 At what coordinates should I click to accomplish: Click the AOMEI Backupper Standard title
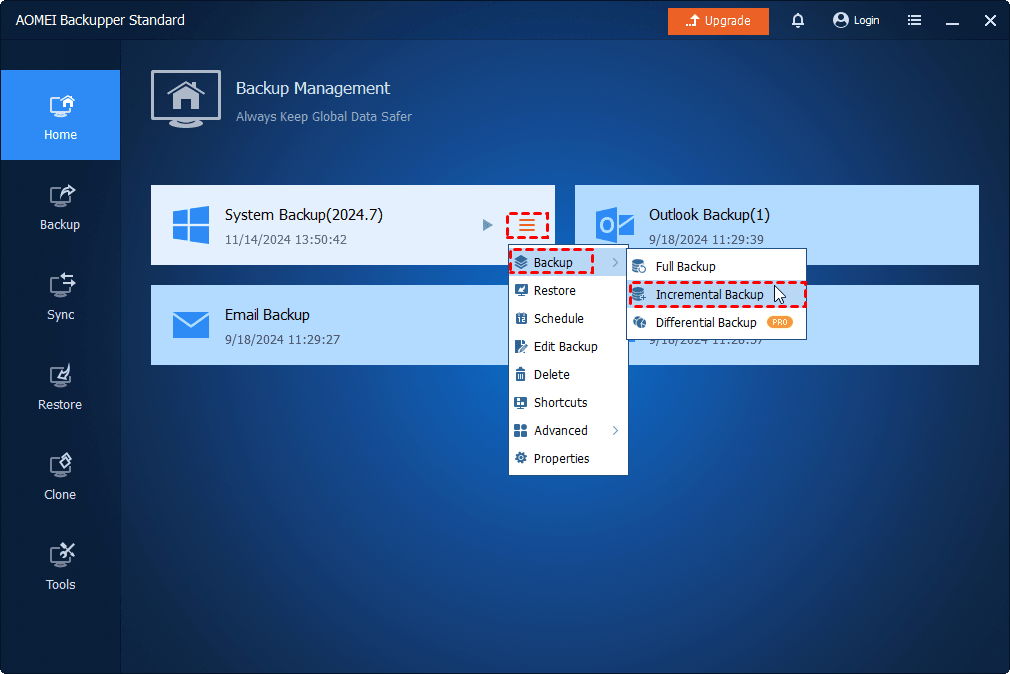100,20
